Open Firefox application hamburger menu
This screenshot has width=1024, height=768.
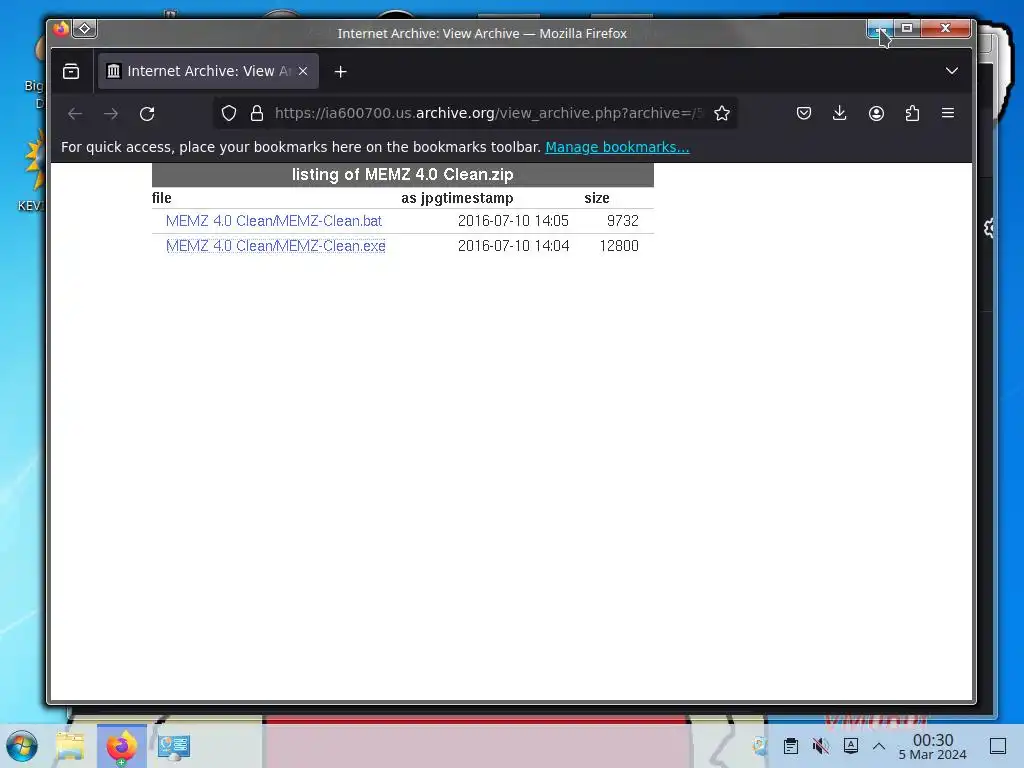(948, 113)
